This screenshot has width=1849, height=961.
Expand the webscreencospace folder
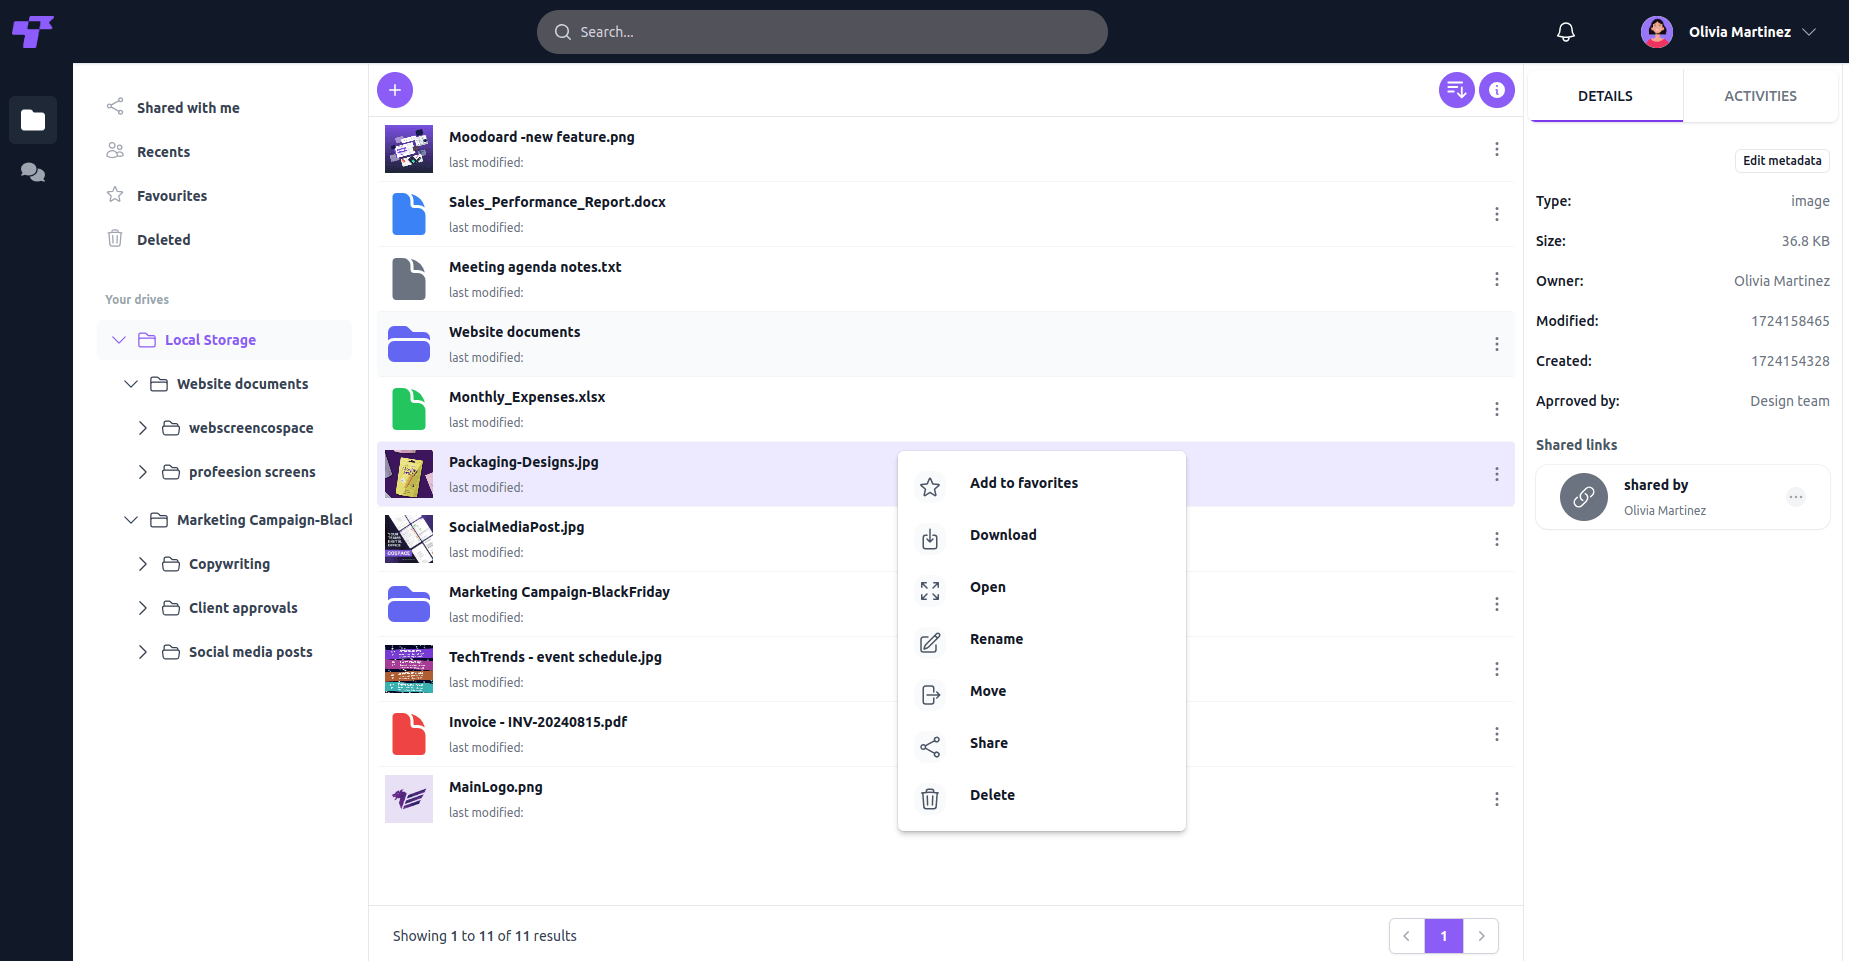pos(143,427)
